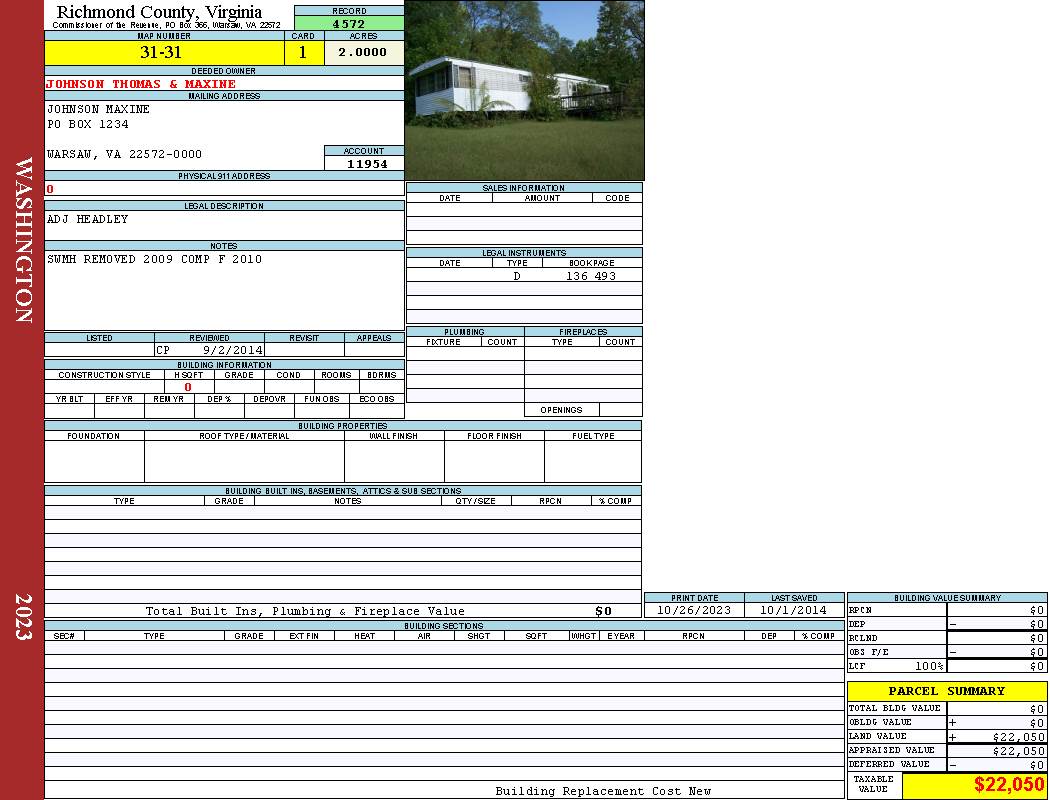Click legal instrument type D
The height and width of the screenshot is (800, 1050).
point(517,276)
